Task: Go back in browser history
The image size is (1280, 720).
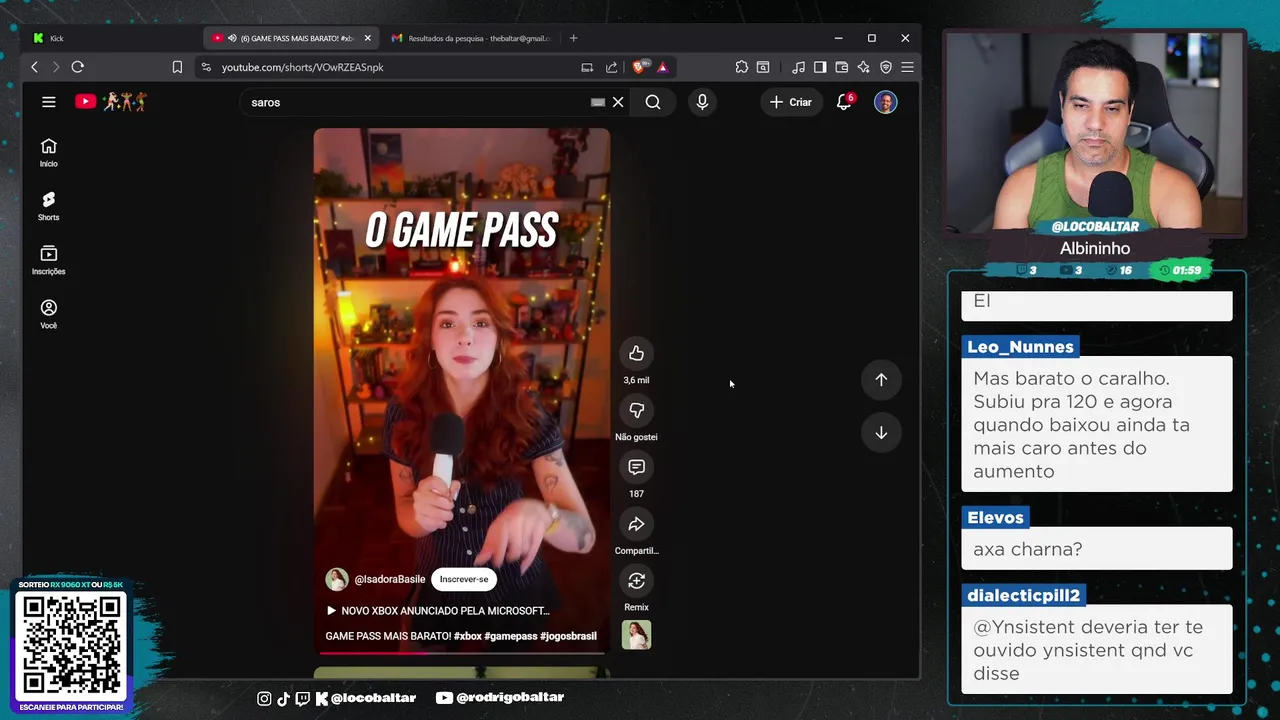Action: (34, 67)
